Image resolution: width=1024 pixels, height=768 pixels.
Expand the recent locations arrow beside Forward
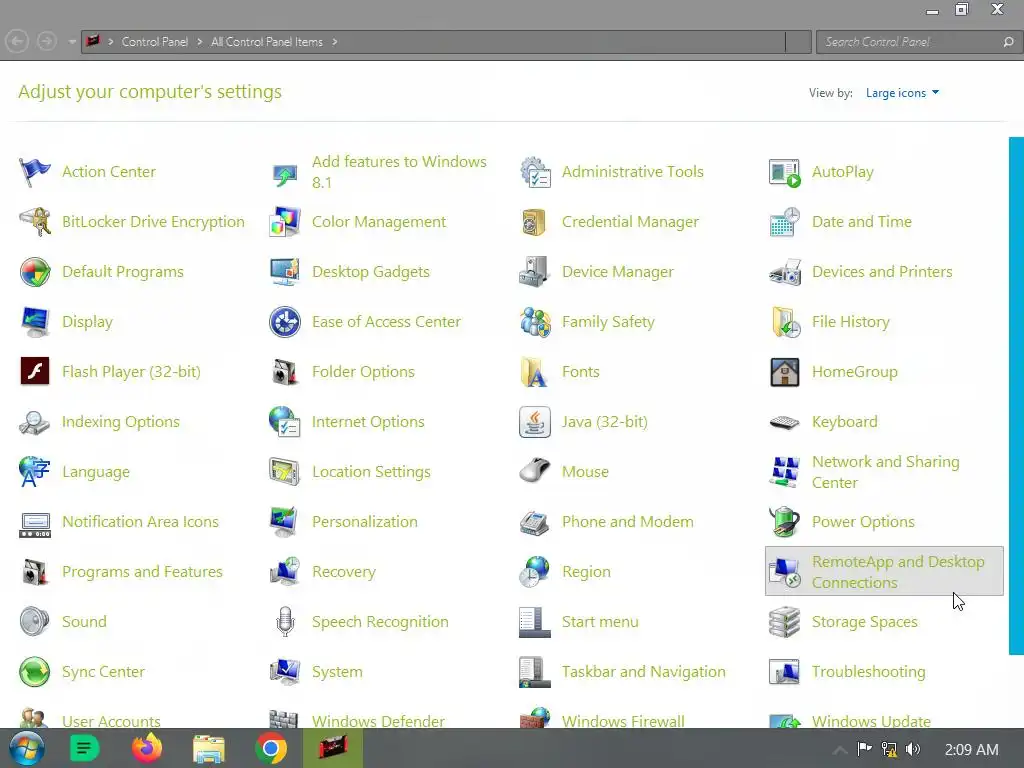click(71, 42)
